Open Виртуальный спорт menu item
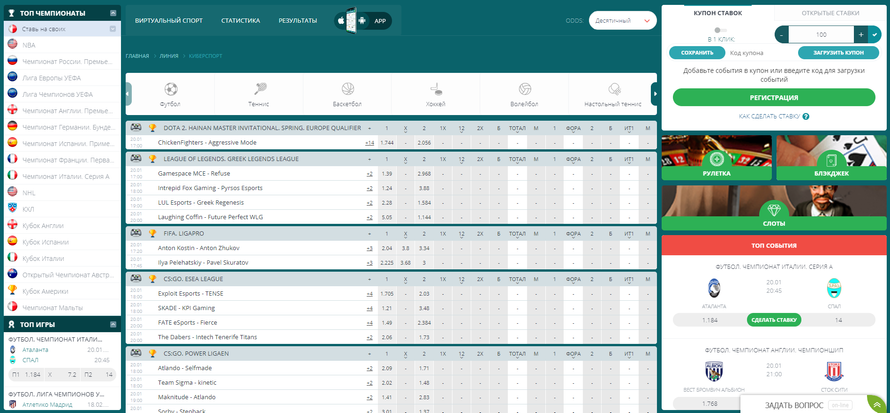The width and height of the screenshot is (890, 413). [x=169, y=20]
